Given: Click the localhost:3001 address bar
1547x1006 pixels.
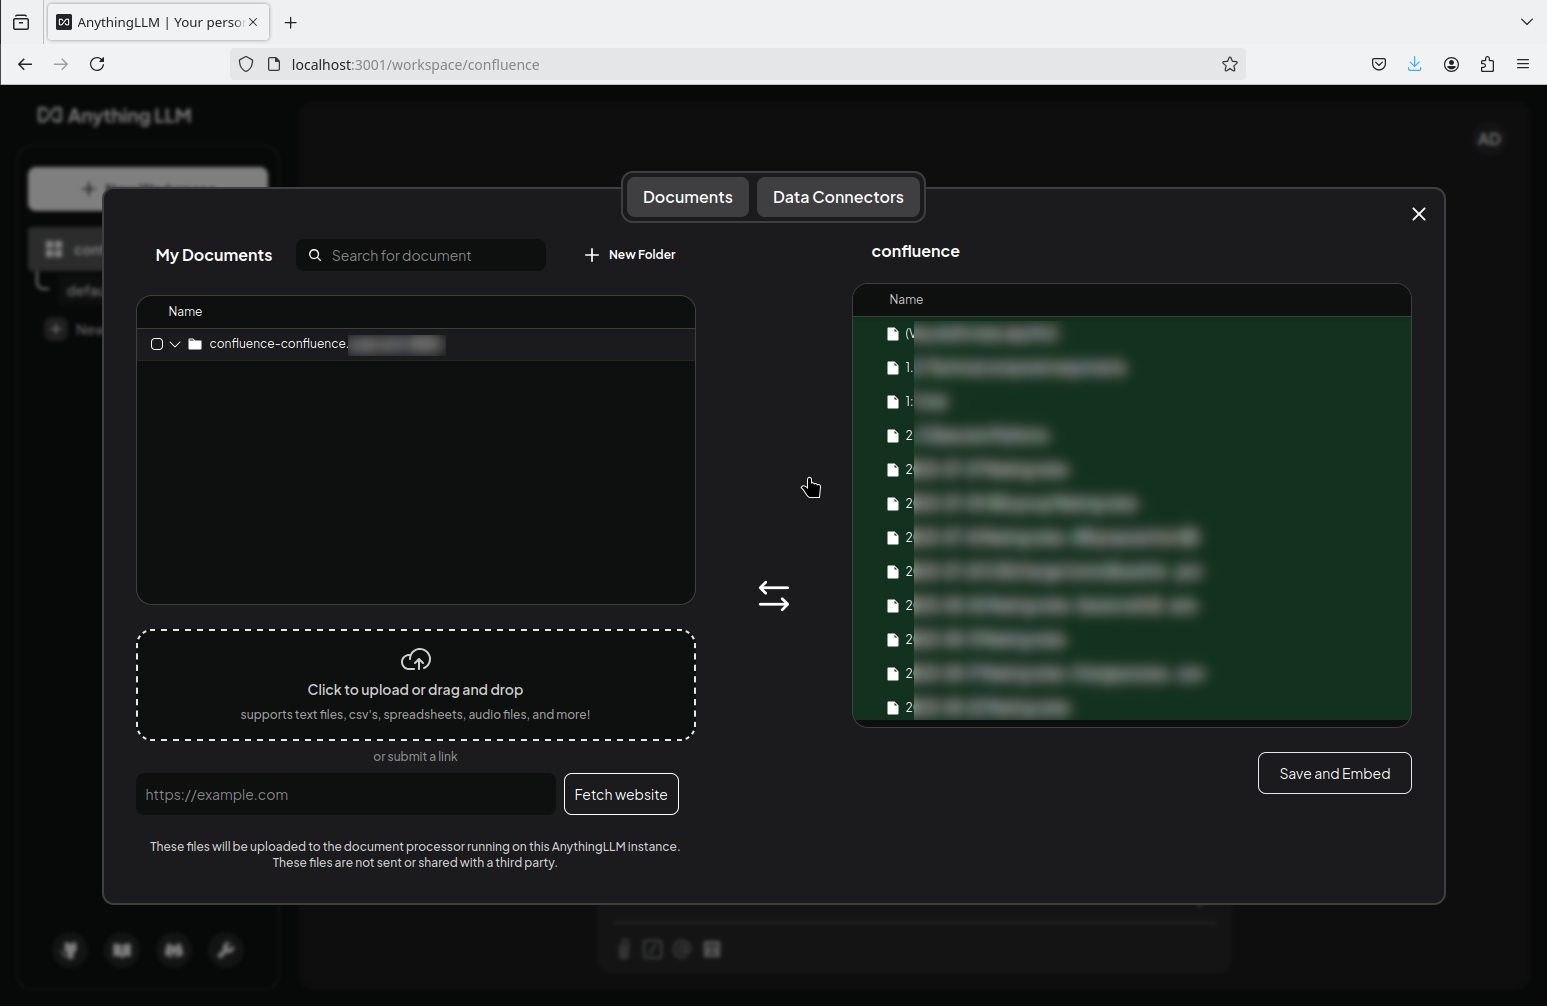Looking at the screenshot, I should tap(740, 64).
